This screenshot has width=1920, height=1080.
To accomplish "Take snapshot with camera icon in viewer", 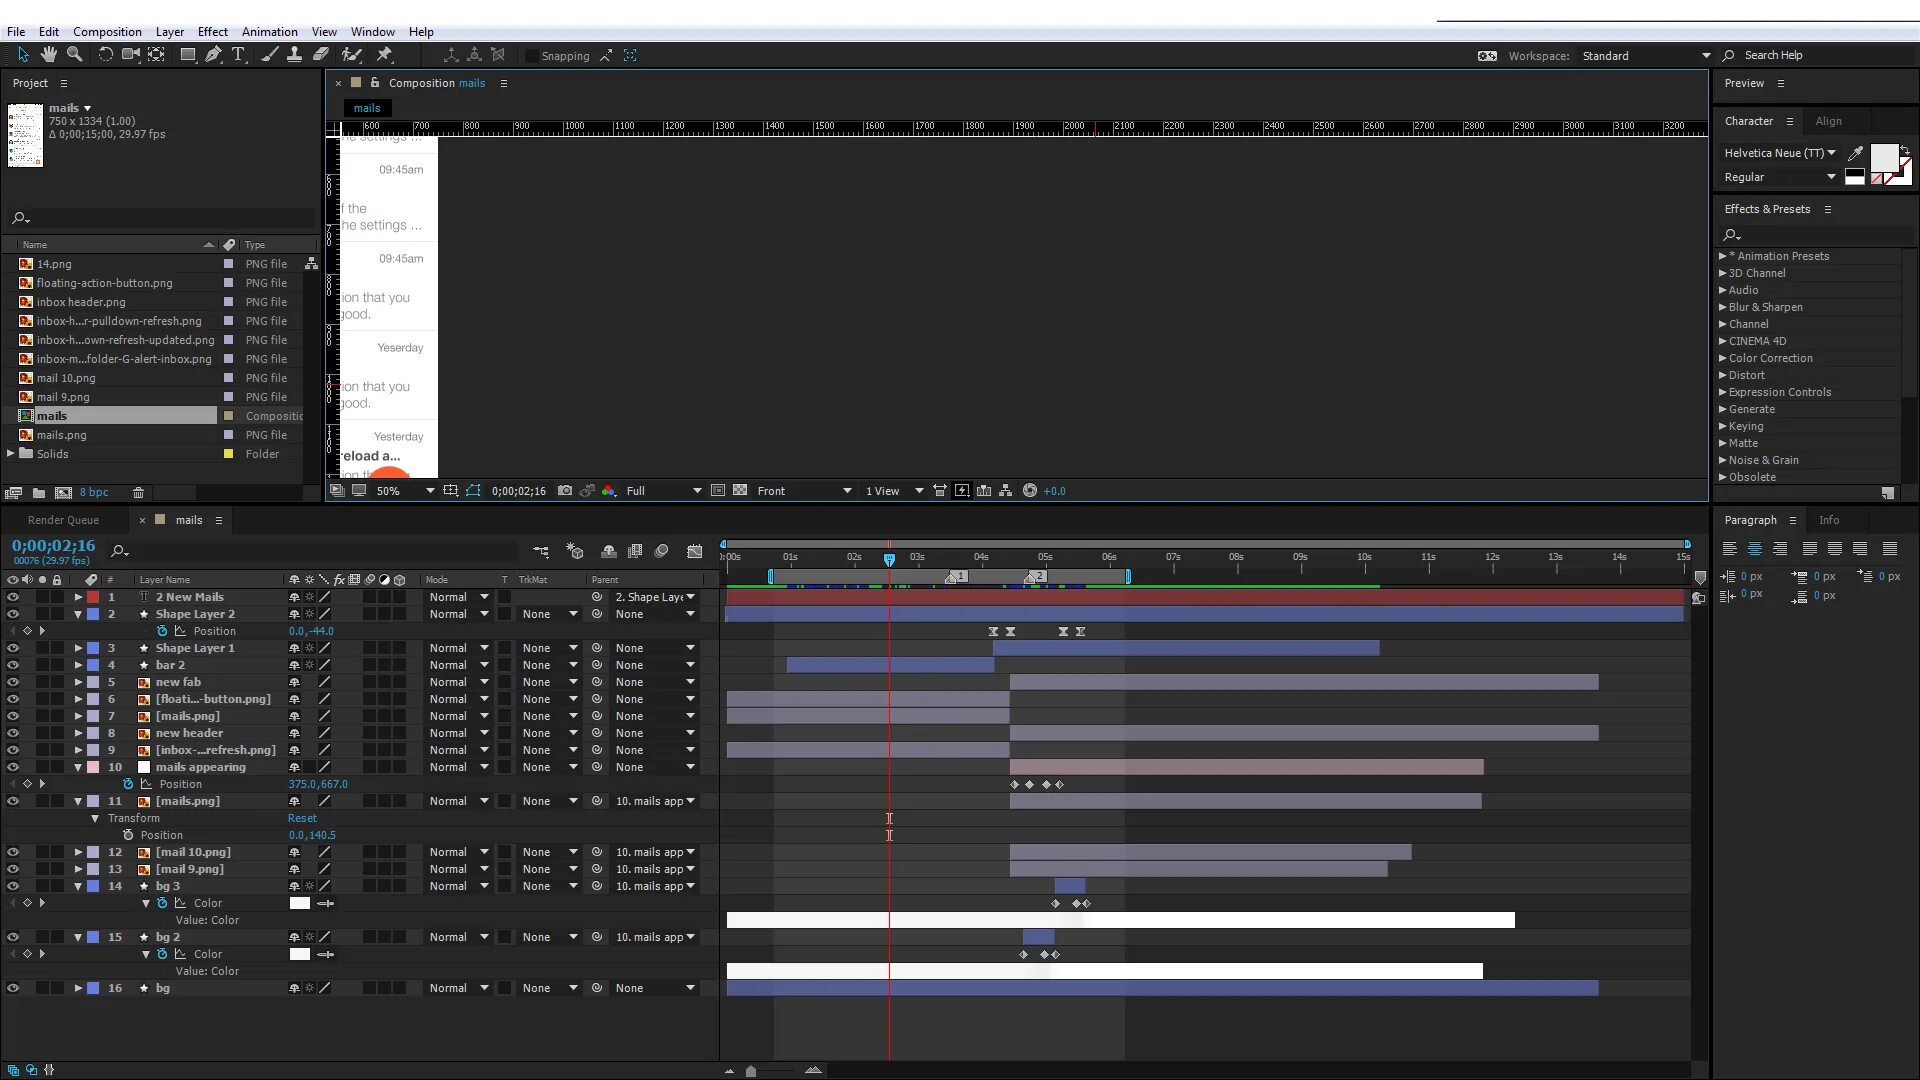I will [565, 491].
